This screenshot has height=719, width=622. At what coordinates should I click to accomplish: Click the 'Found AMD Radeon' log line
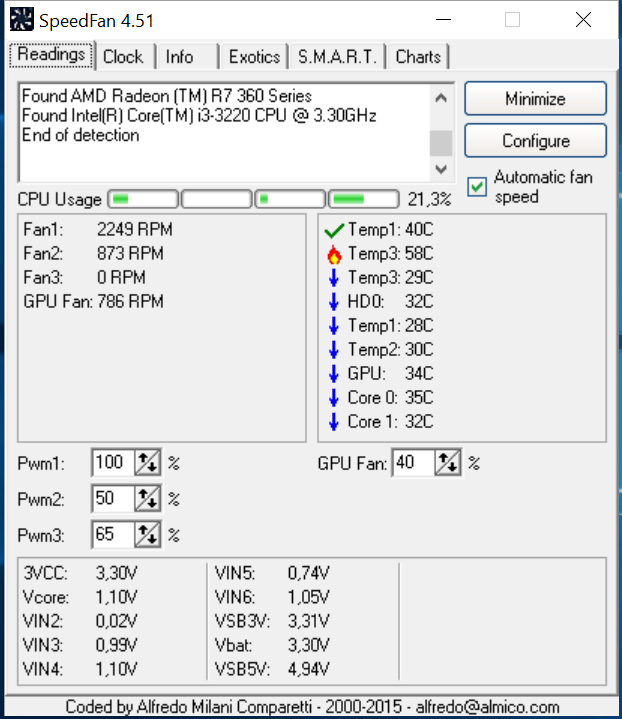[167, 96]
